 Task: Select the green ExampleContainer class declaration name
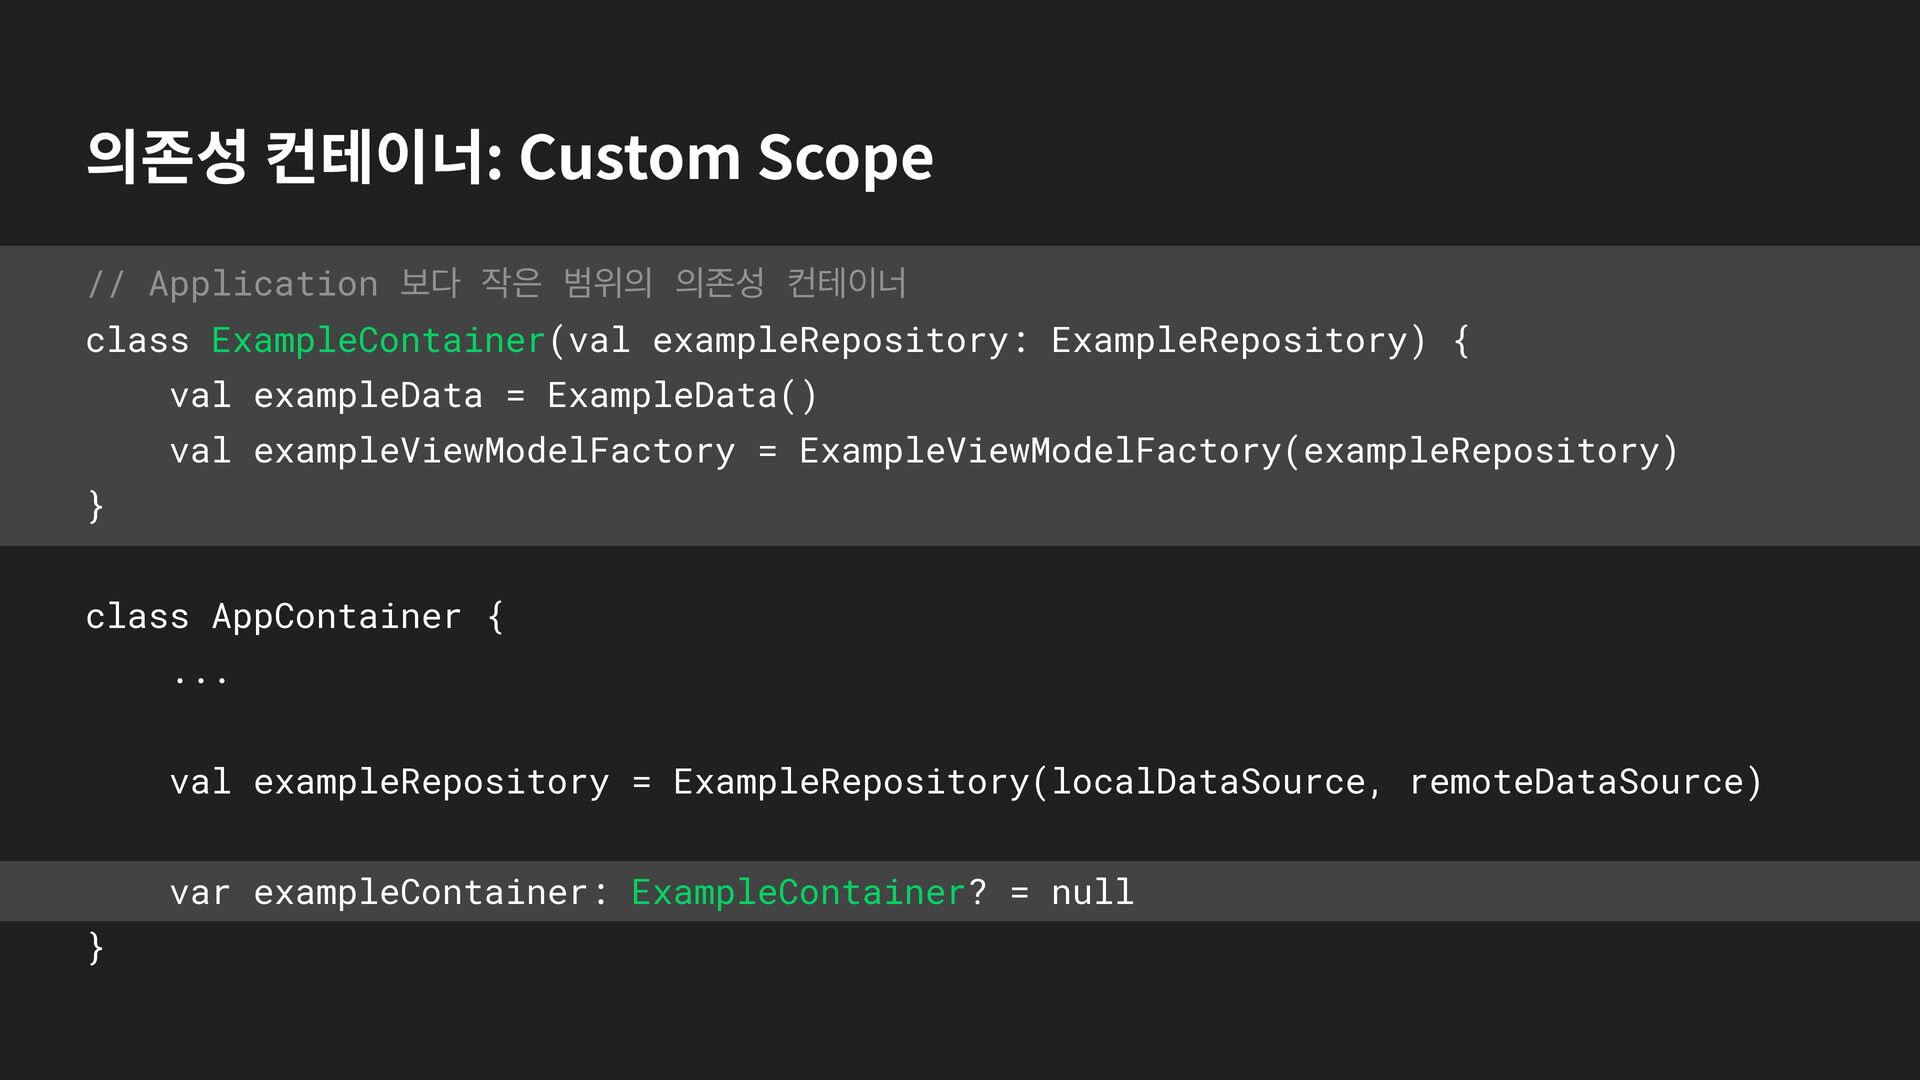[x=378, y=341]
